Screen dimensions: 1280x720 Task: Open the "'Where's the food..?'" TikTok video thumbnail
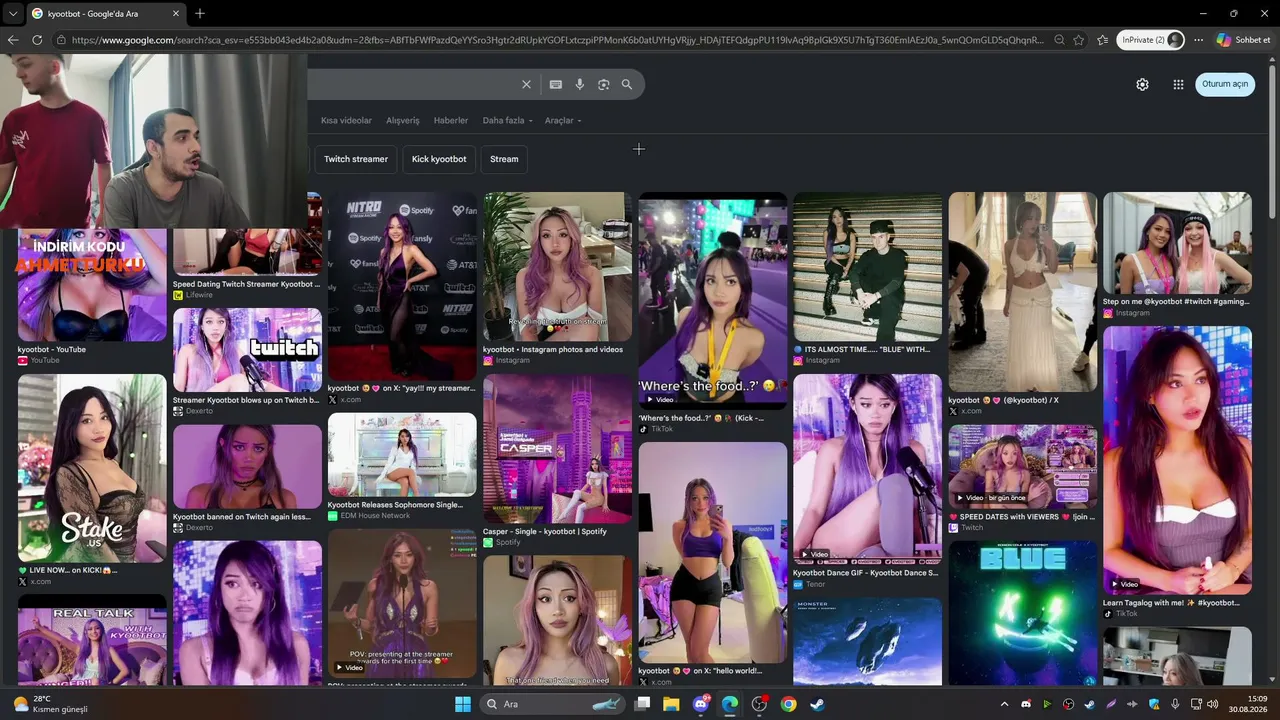pos(712,301)
